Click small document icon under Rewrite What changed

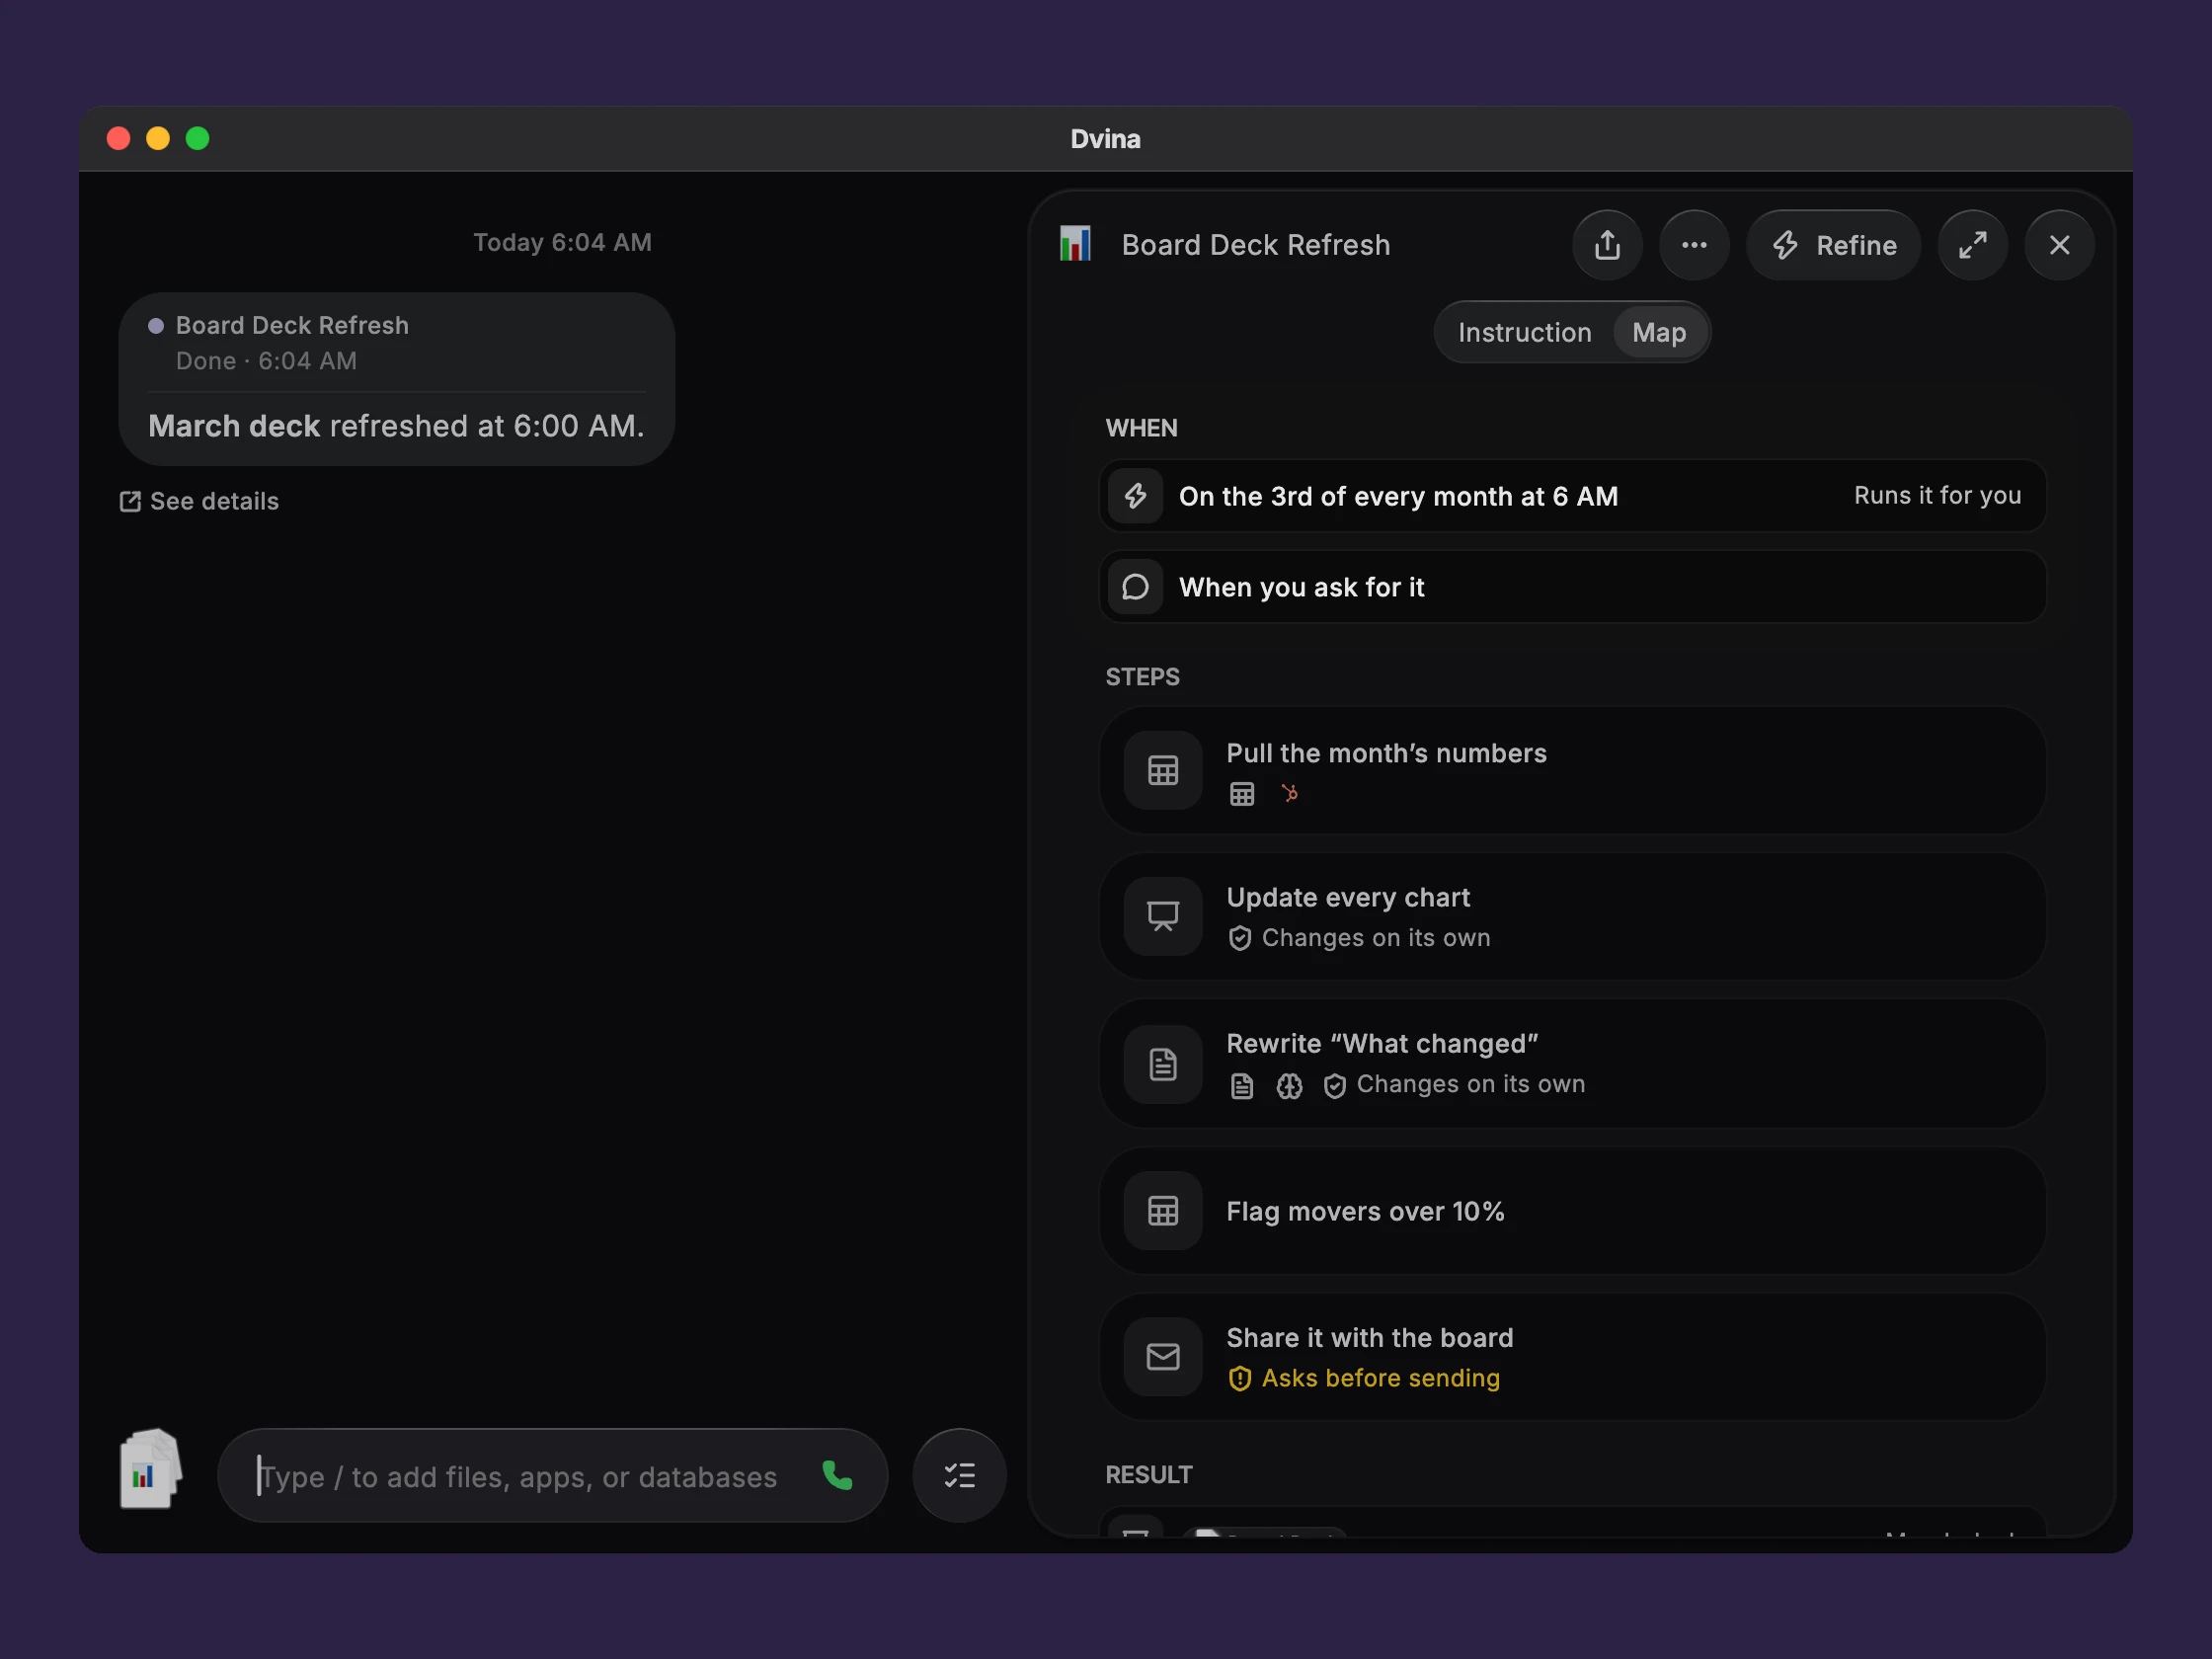point(1242,1086)
